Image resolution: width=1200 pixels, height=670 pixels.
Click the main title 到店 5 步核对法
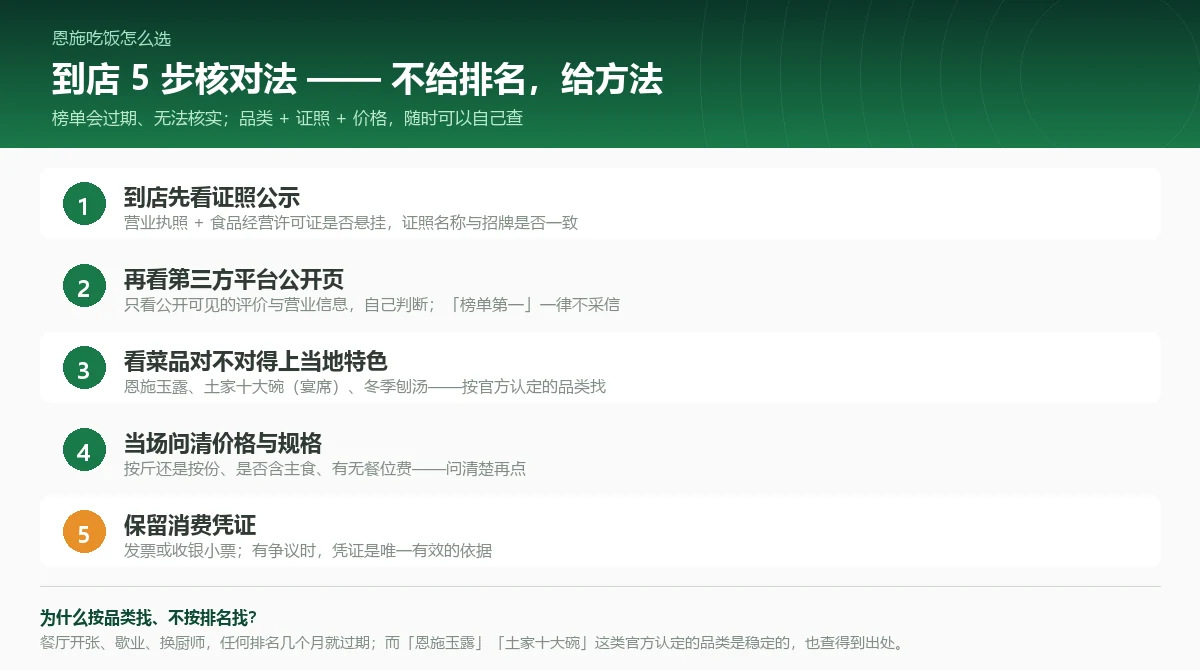click(x=174, y=79)
